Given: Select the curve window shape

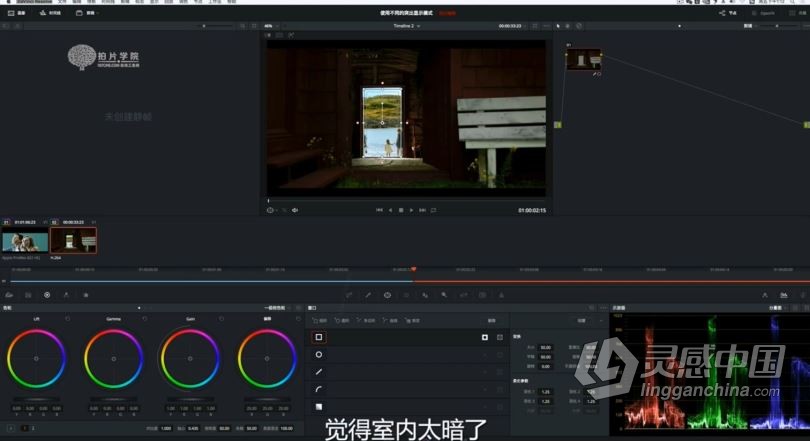Looking at the screenshot, I should coord(319,389).
